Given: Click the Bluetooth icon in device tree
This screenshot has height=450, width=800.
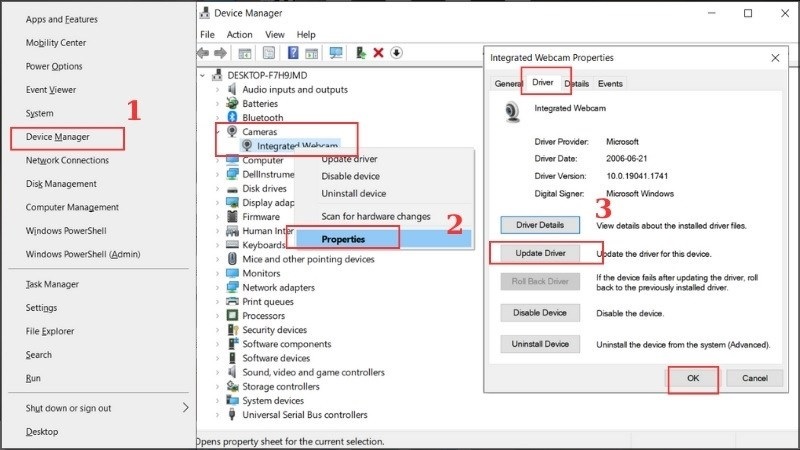Looking at the screenshot, I should pyautogui.click(x=232, y=117).
